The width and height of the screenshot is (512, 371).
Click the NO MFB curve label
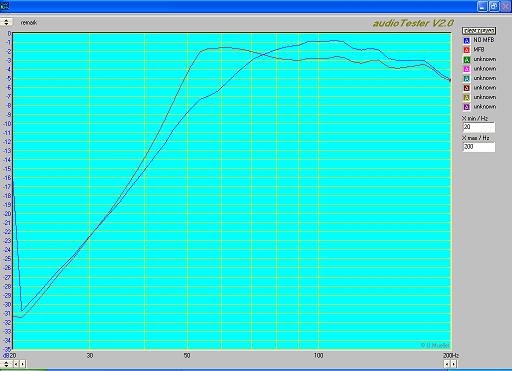(x=484, y=40)
